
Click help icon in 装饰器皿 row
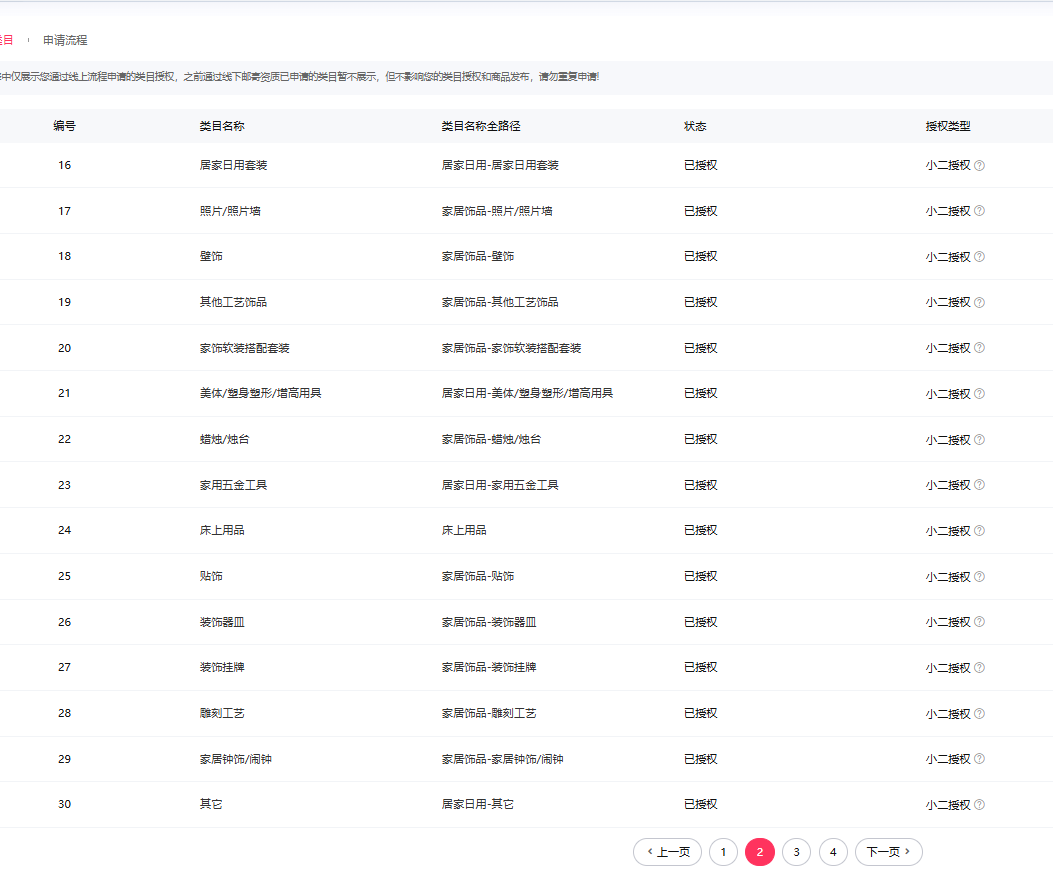(x=979, y=622)
